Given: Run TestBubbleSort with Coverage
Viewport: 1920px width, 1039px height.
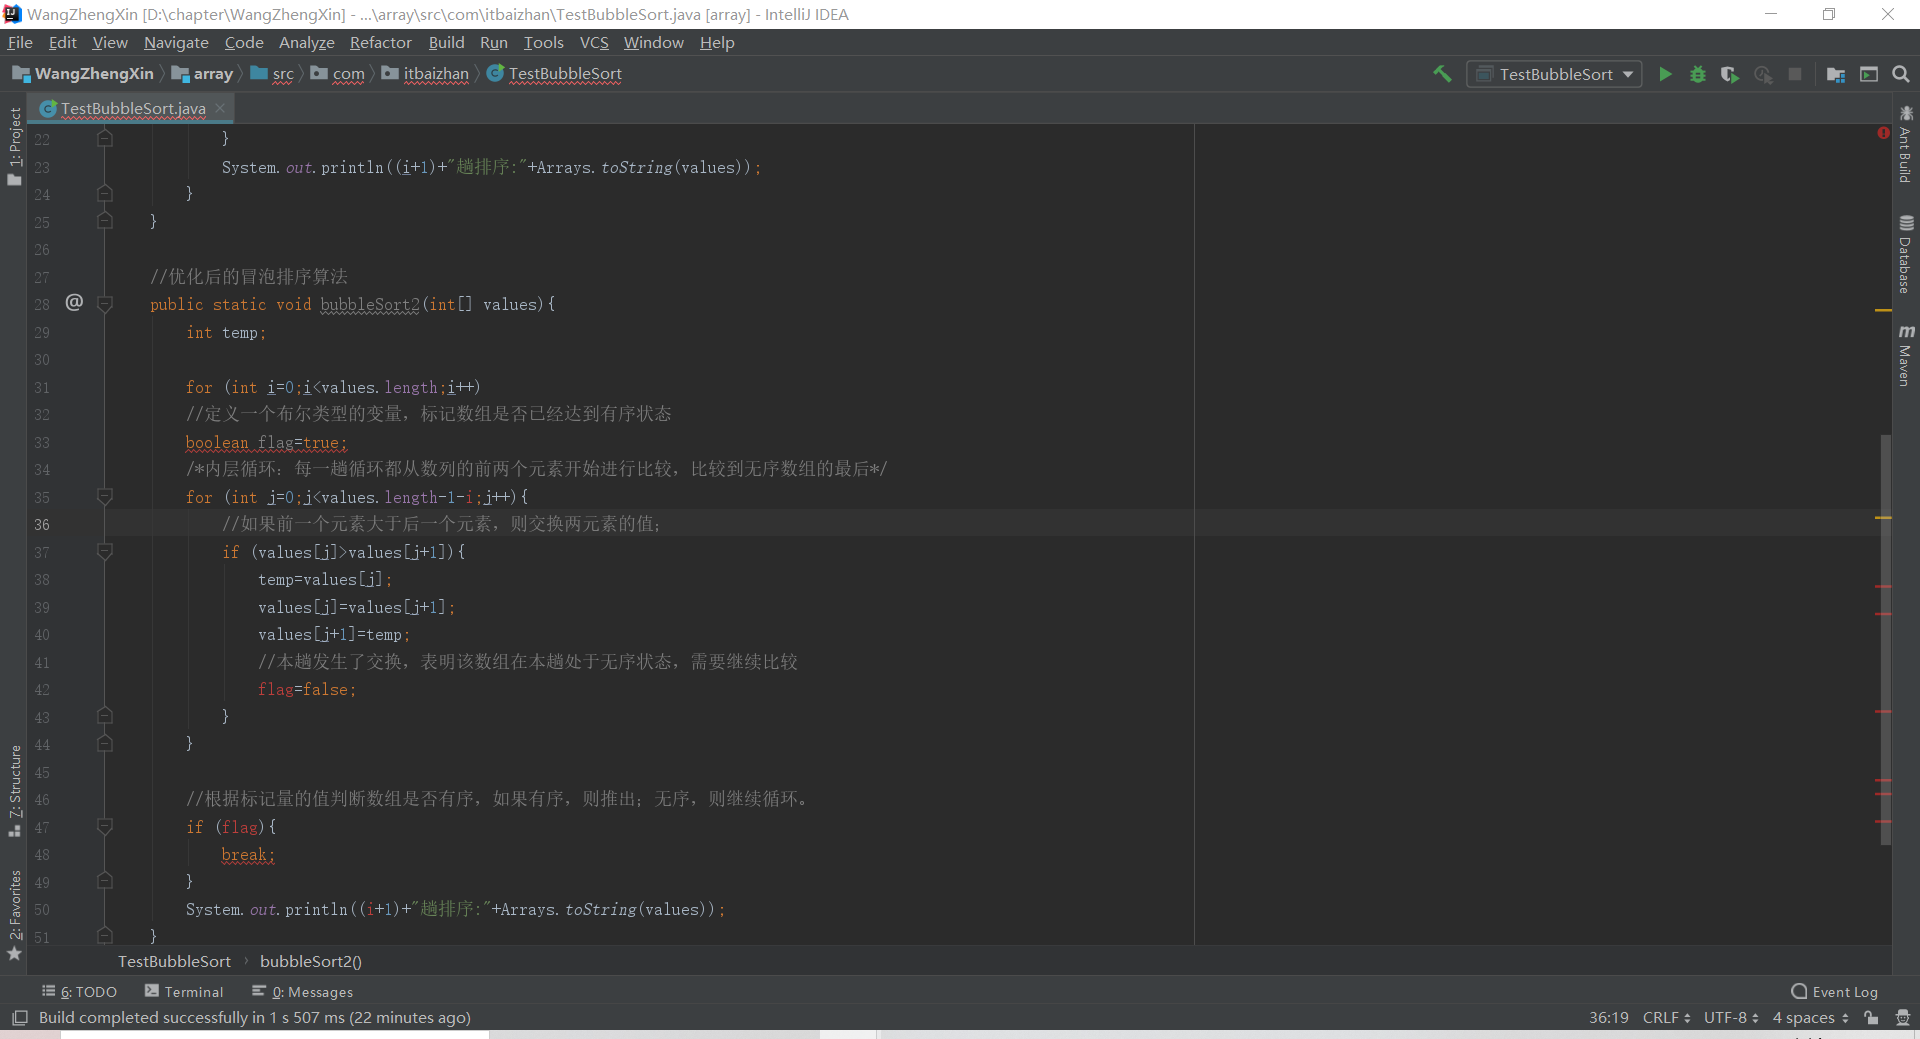Looking at the screenshot, I should 1729,74.
